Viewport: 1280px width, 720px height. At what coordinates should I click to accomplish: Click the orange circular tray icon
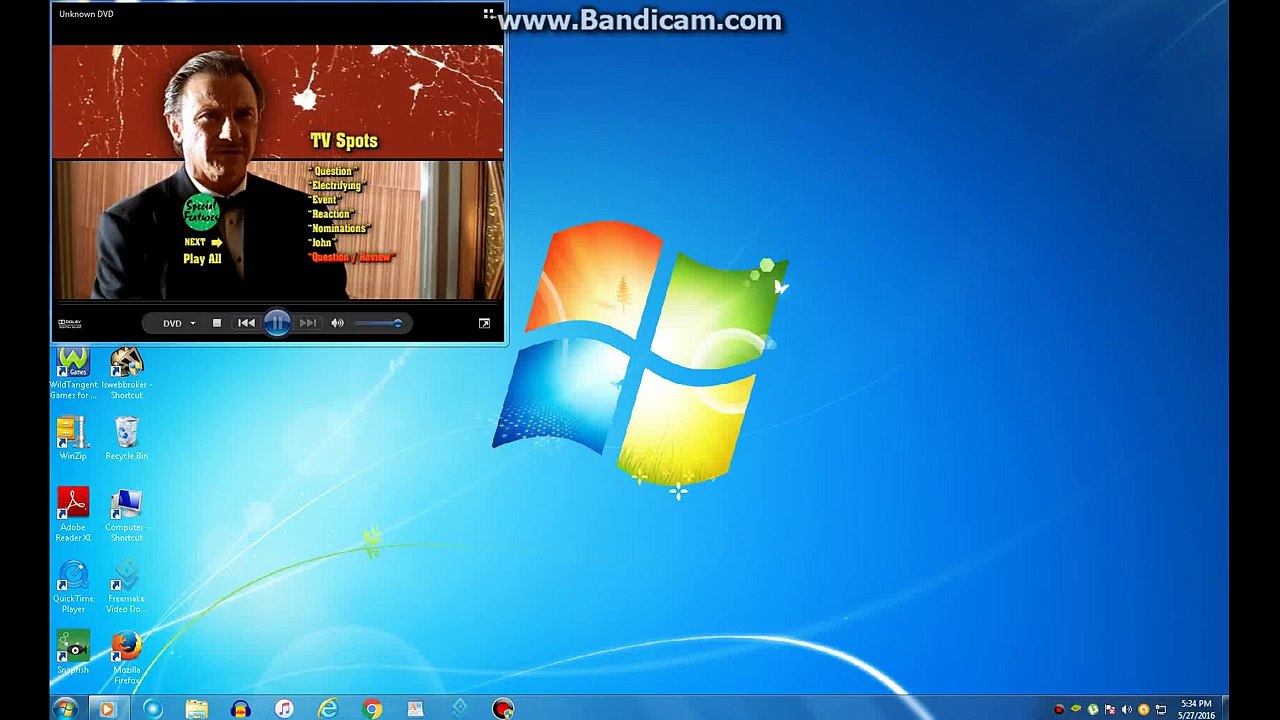pos(1144,710)
